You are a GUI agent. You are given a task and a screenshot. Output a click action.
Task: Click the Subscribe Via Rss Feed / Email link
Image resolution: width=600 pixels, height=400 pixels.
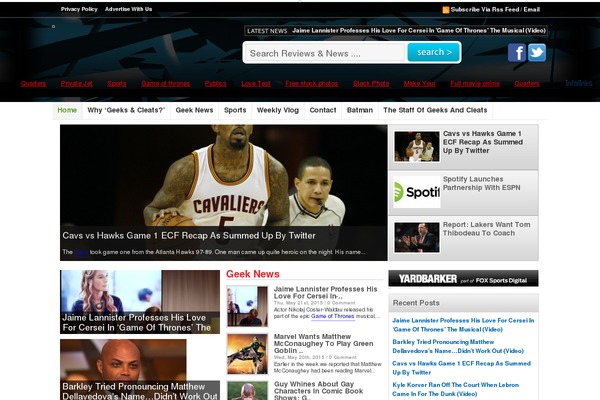click(x=495, y=10)
